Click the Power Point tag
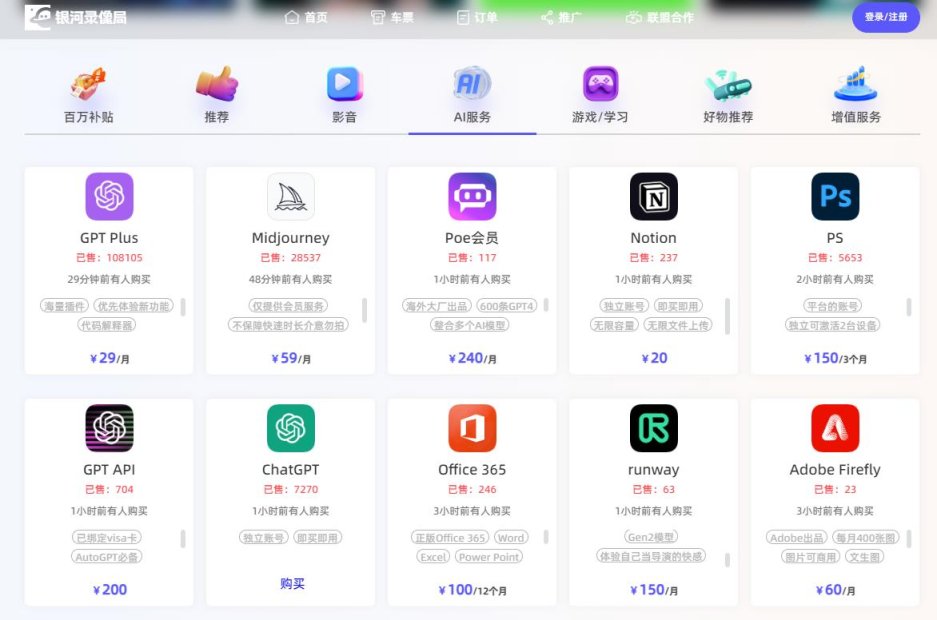 click(x=489, y=557)
